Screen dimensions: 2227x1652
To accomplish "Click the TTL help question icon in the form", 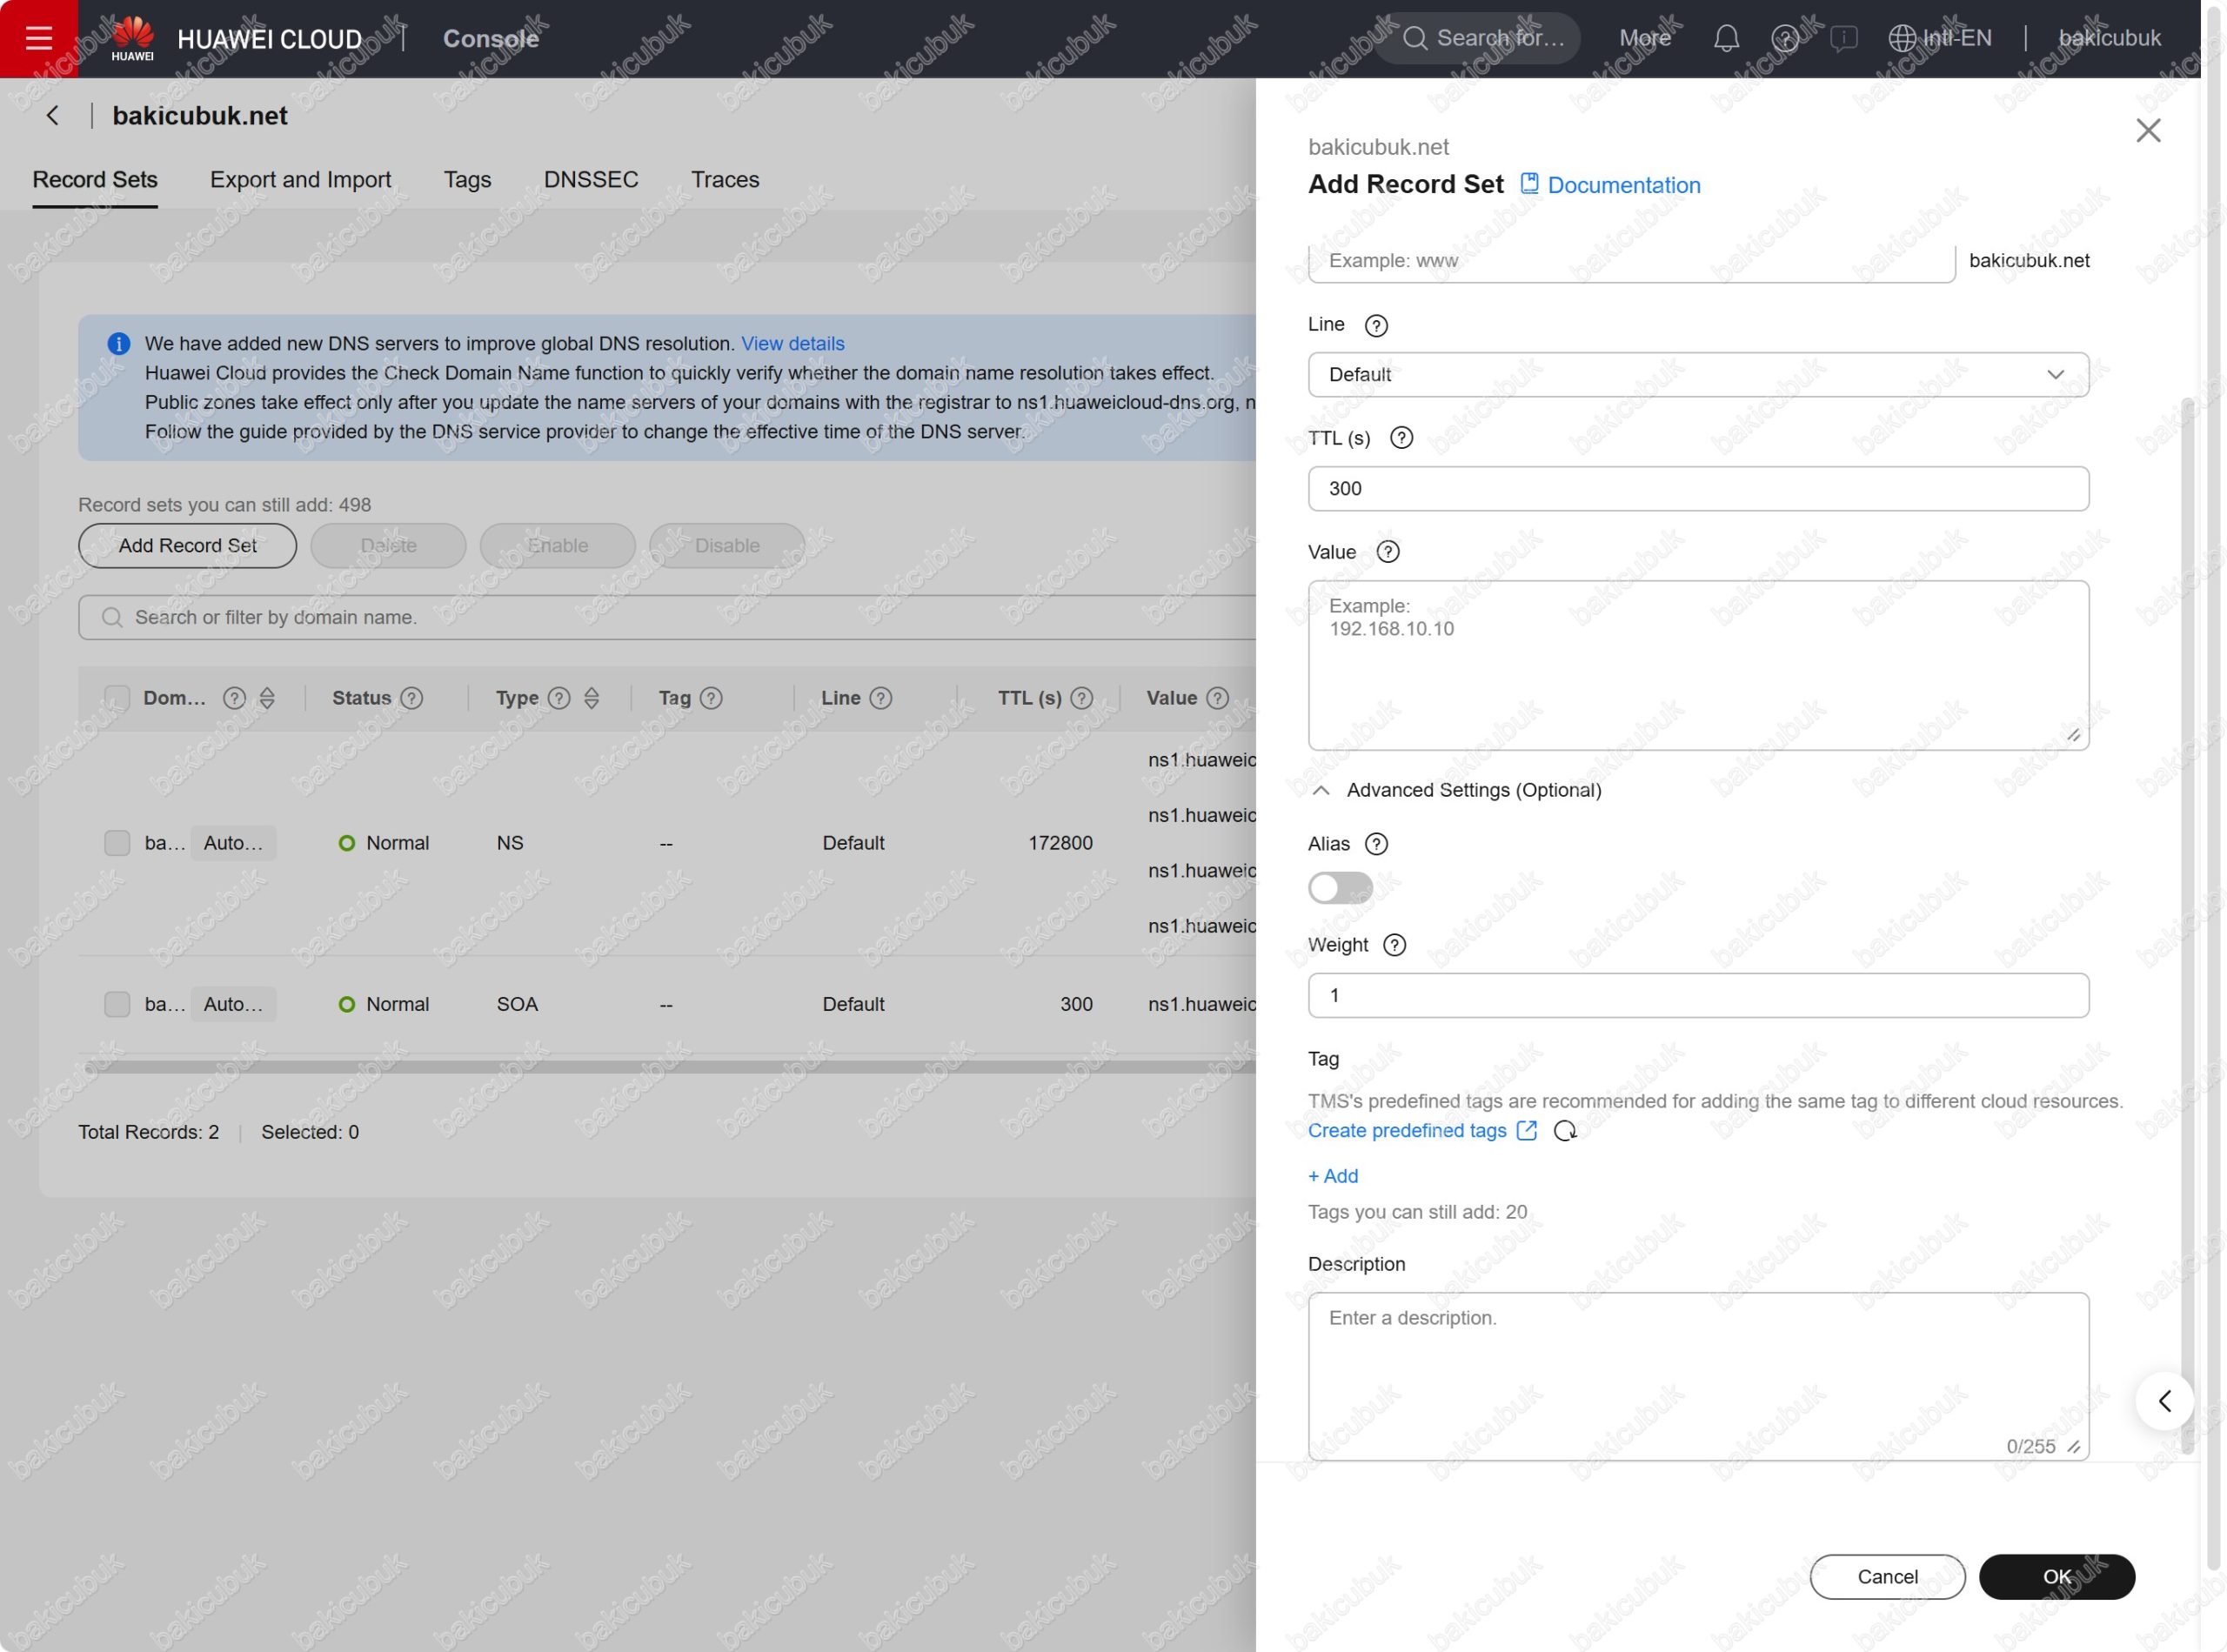I will point(1401,438).
